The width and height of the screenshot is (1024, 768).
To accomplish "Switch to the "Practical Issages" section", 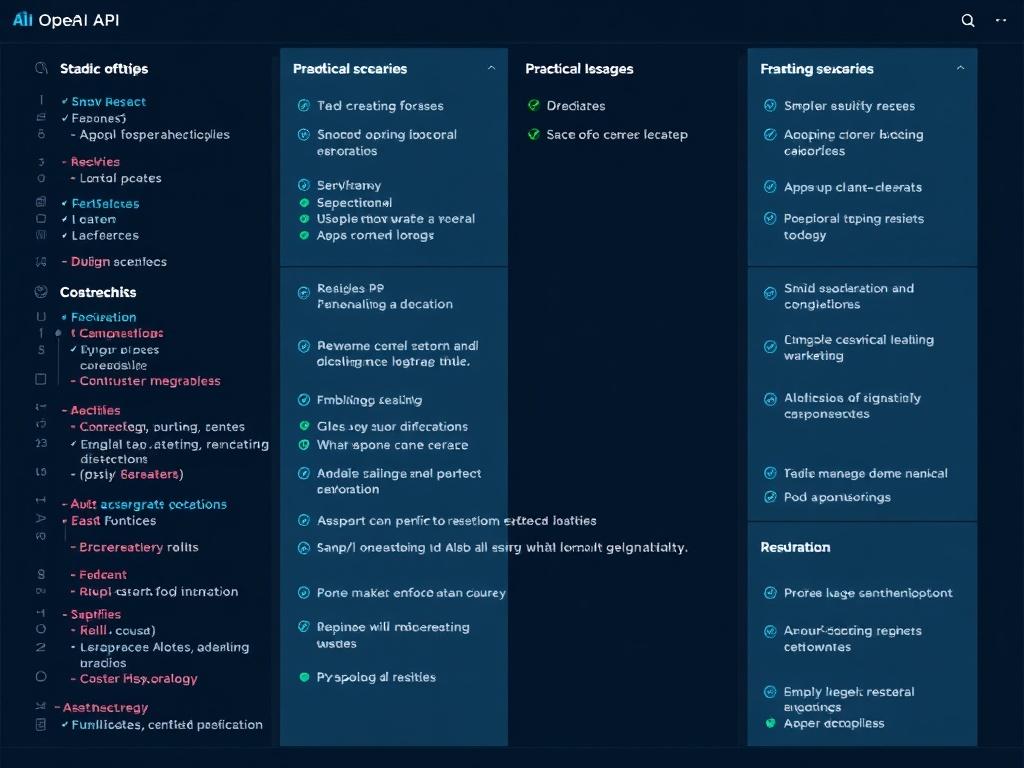I will point(579,68).
